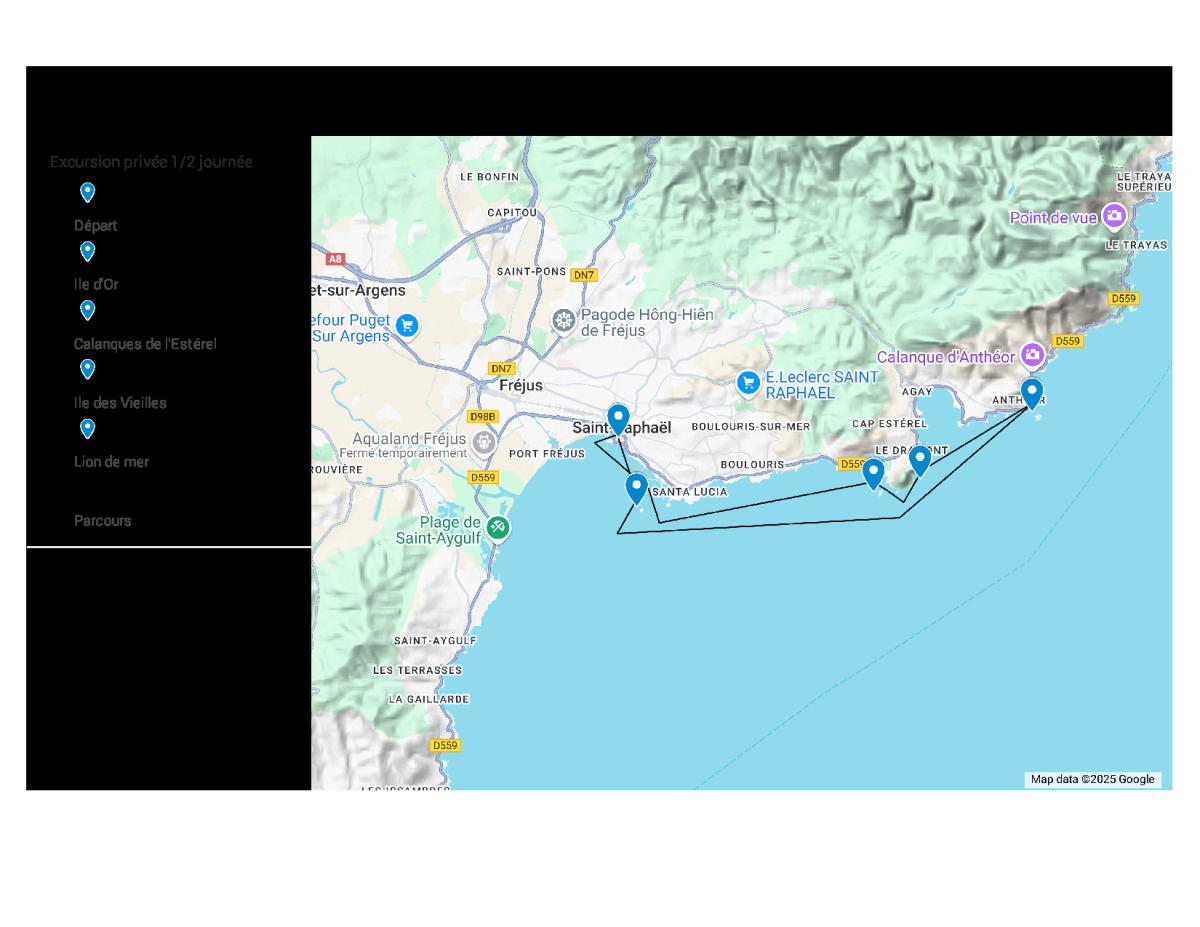Click the Carrefour Puget shopping cart icon
The width and height of the screenshot is (1200, 927).
pyautogui.click(x=406, y=326)
